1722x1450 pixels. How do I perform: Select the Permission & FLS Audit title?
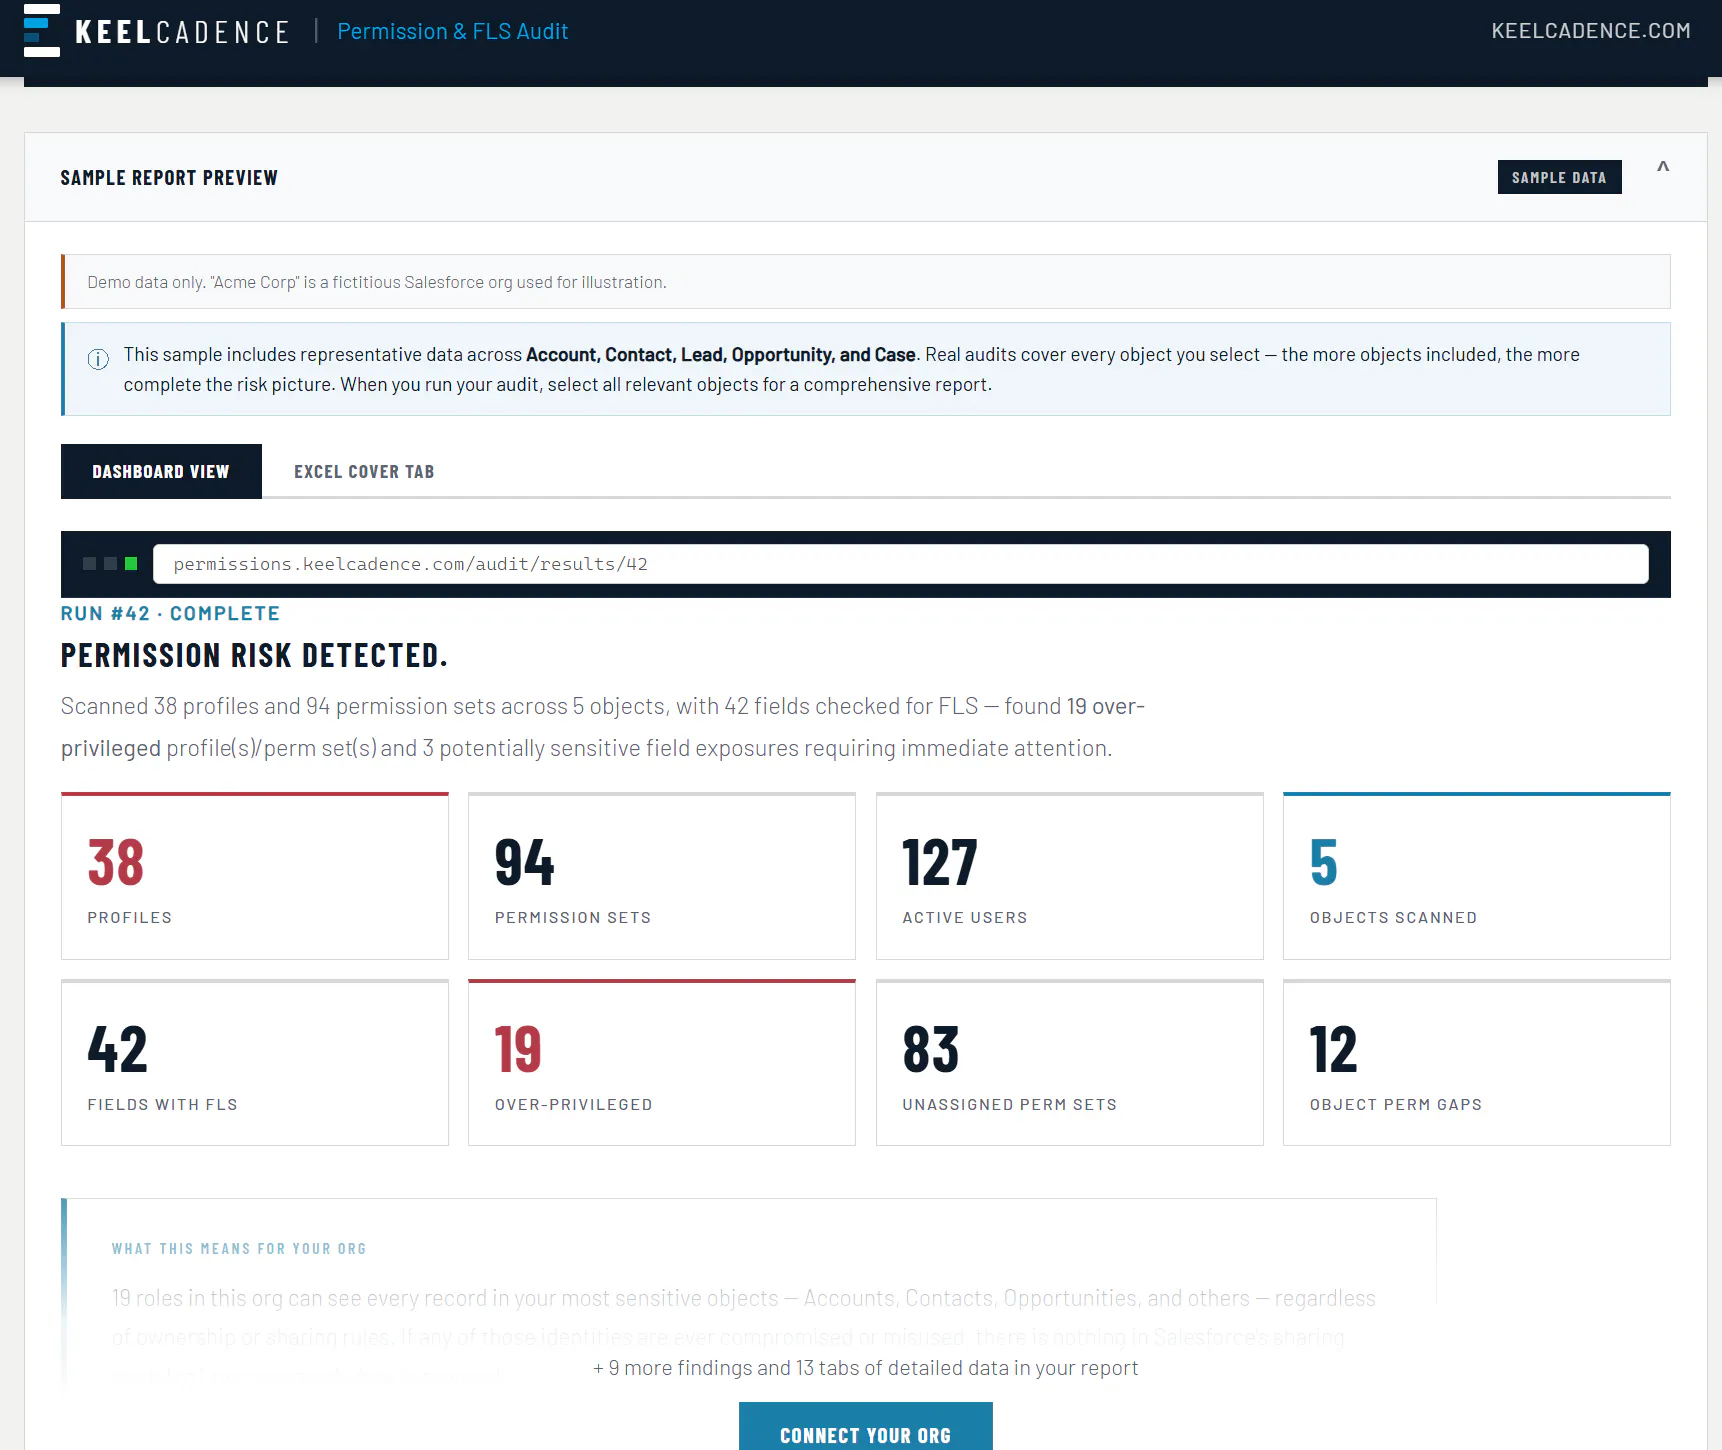coord(453,31)
